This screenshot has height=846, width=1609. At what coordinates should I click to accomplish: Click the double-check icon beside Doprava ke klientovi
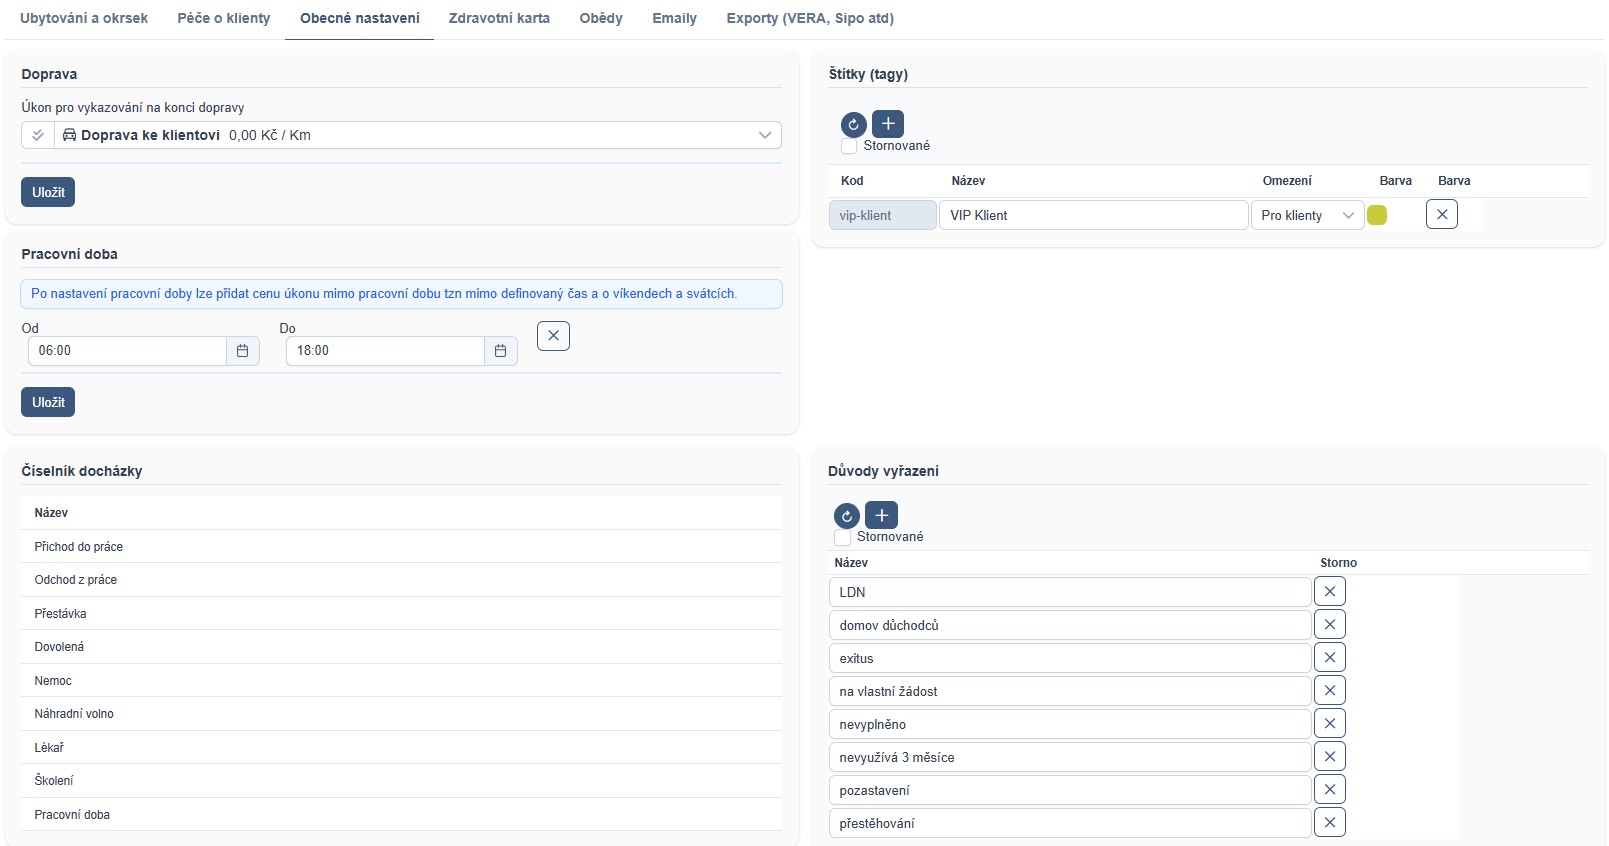(38, 135)
